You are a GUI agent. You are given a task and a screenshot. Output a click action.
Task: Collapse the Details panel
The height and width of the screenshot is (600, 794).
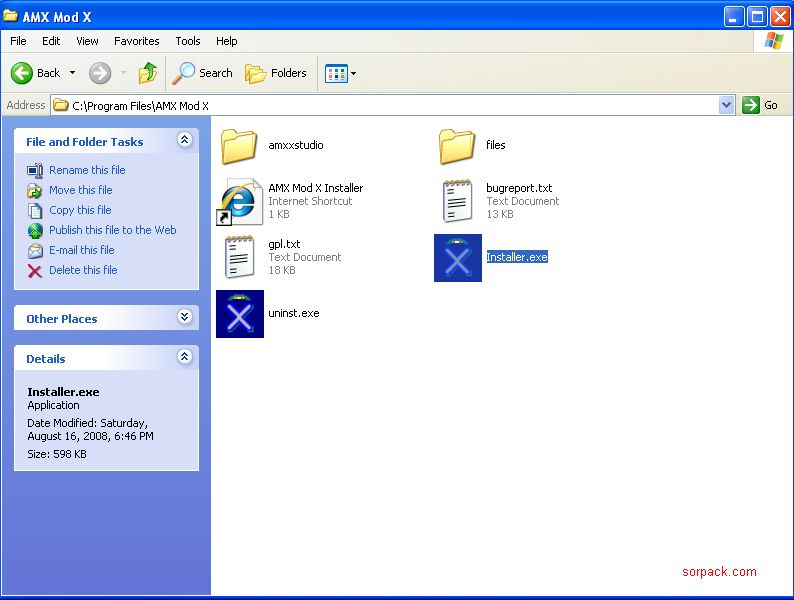(184, 357)
